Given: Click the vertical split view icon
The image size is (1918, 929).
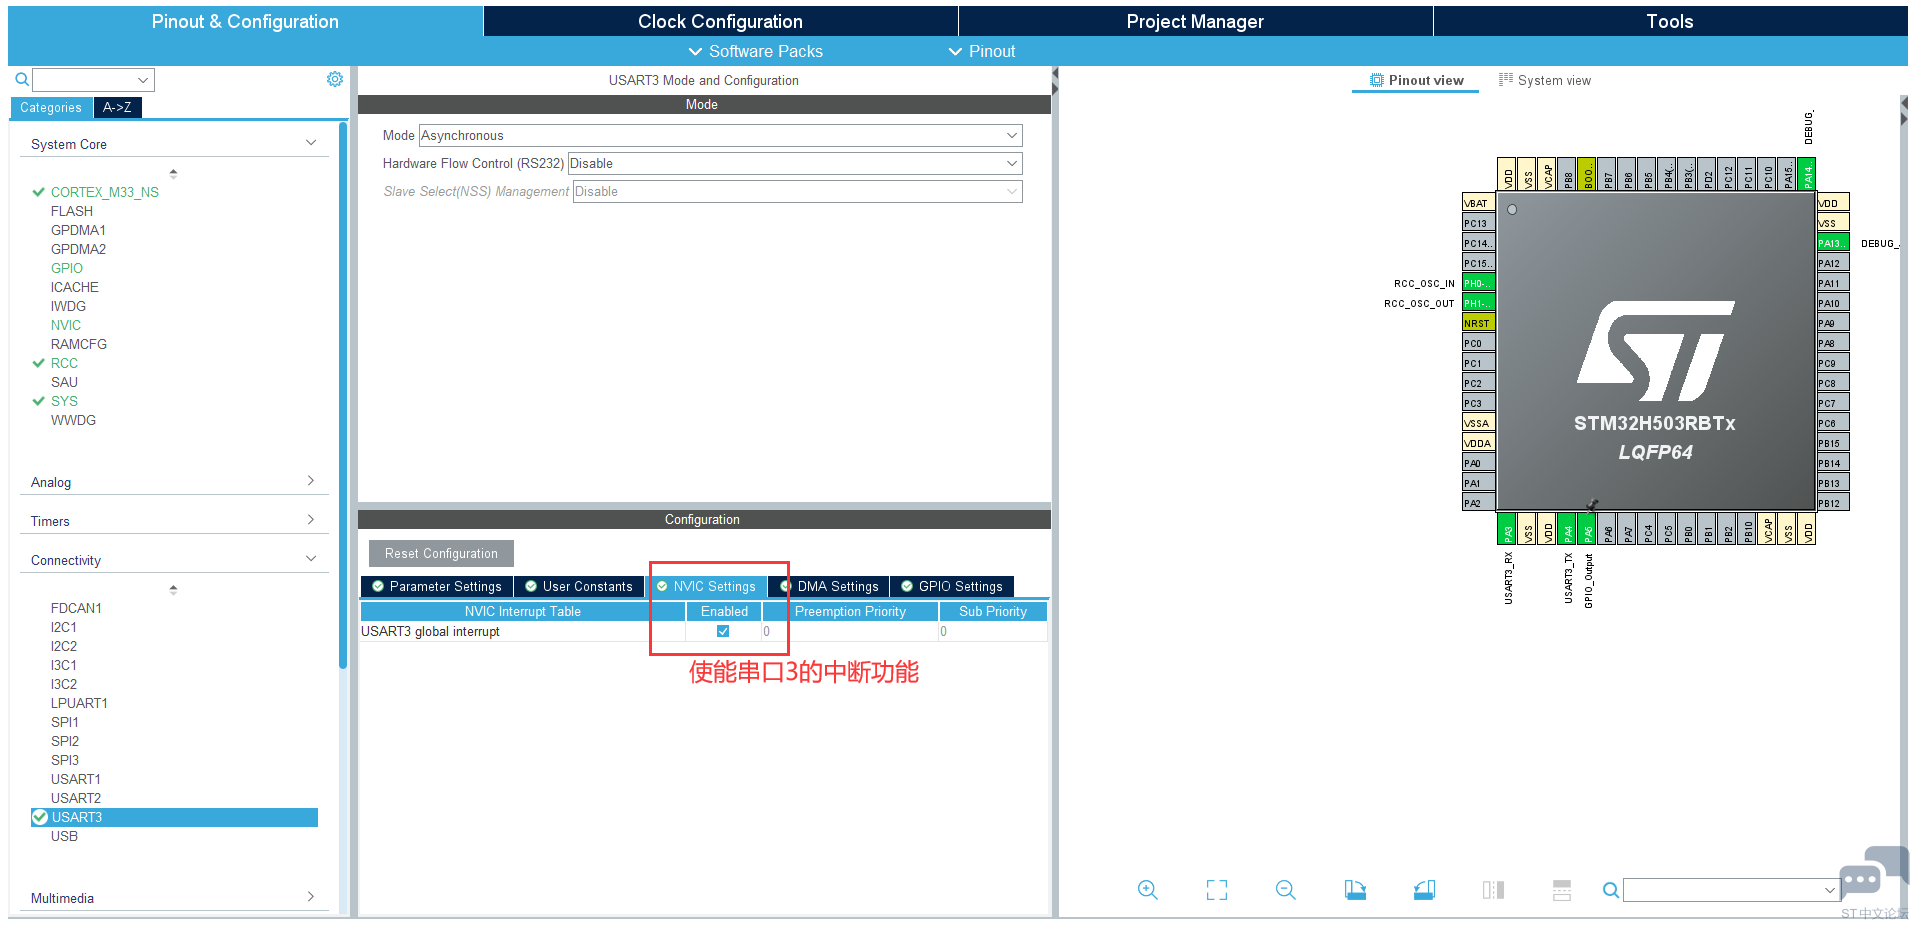Looking at the screenshot, I should (1493, 890).
